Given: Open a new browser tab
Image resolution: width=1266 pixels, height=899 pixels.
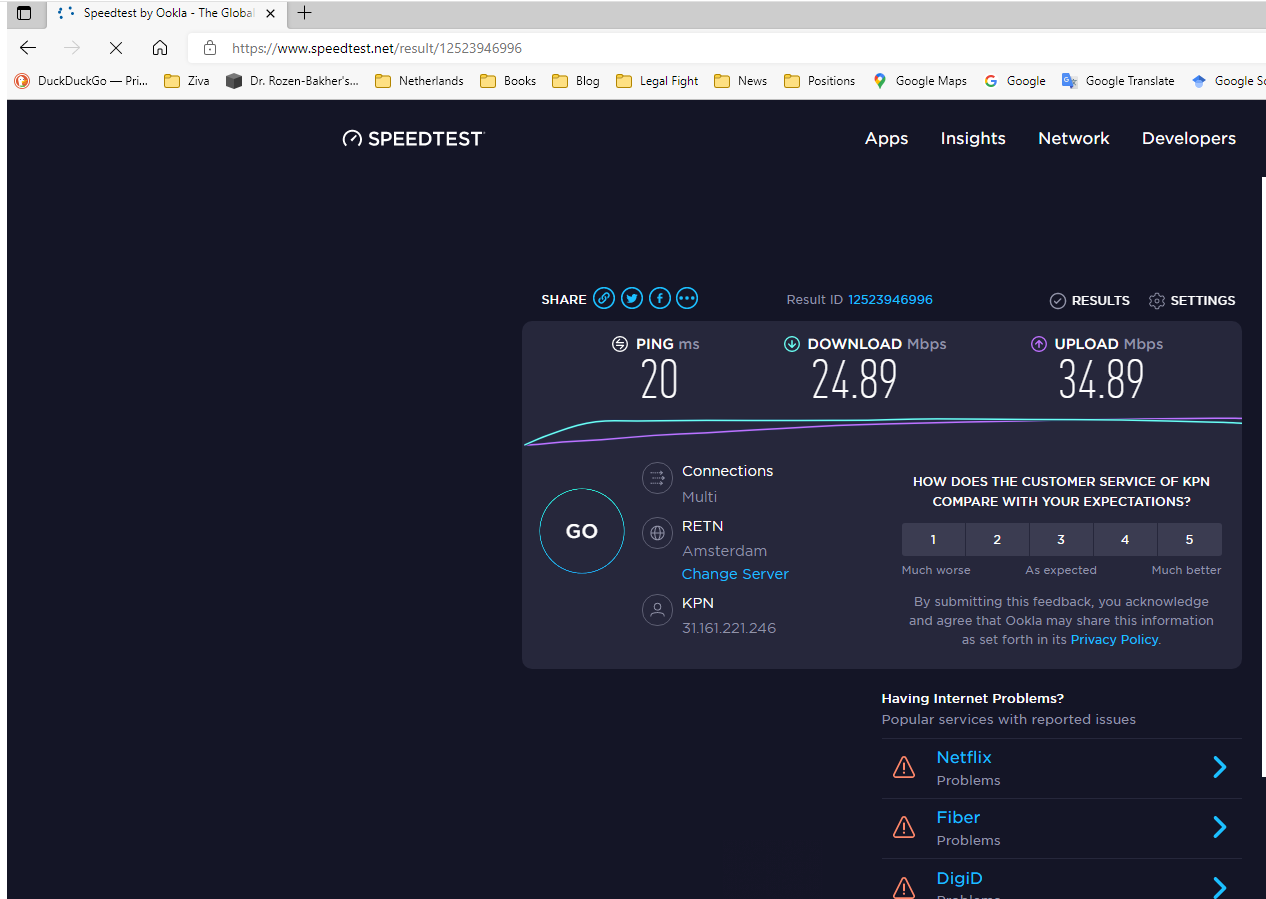Looking at the screenshot, I should pos(305,13).
